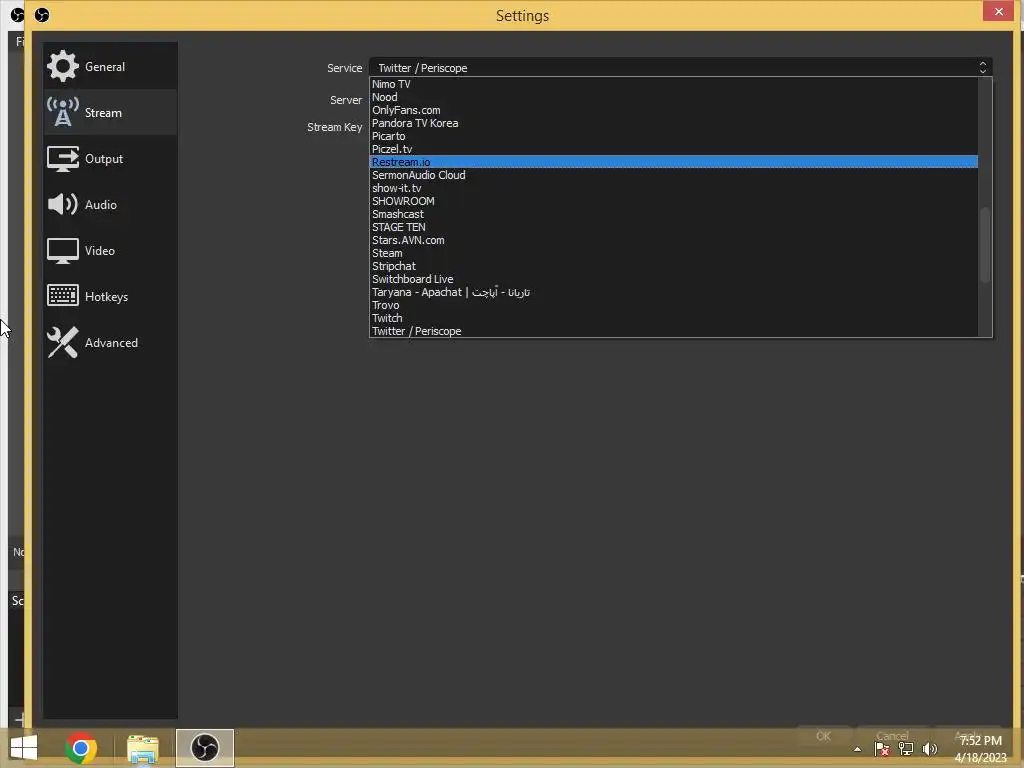
Task: Show hidden system tray icons arrow
Action: tap(857, 749)
